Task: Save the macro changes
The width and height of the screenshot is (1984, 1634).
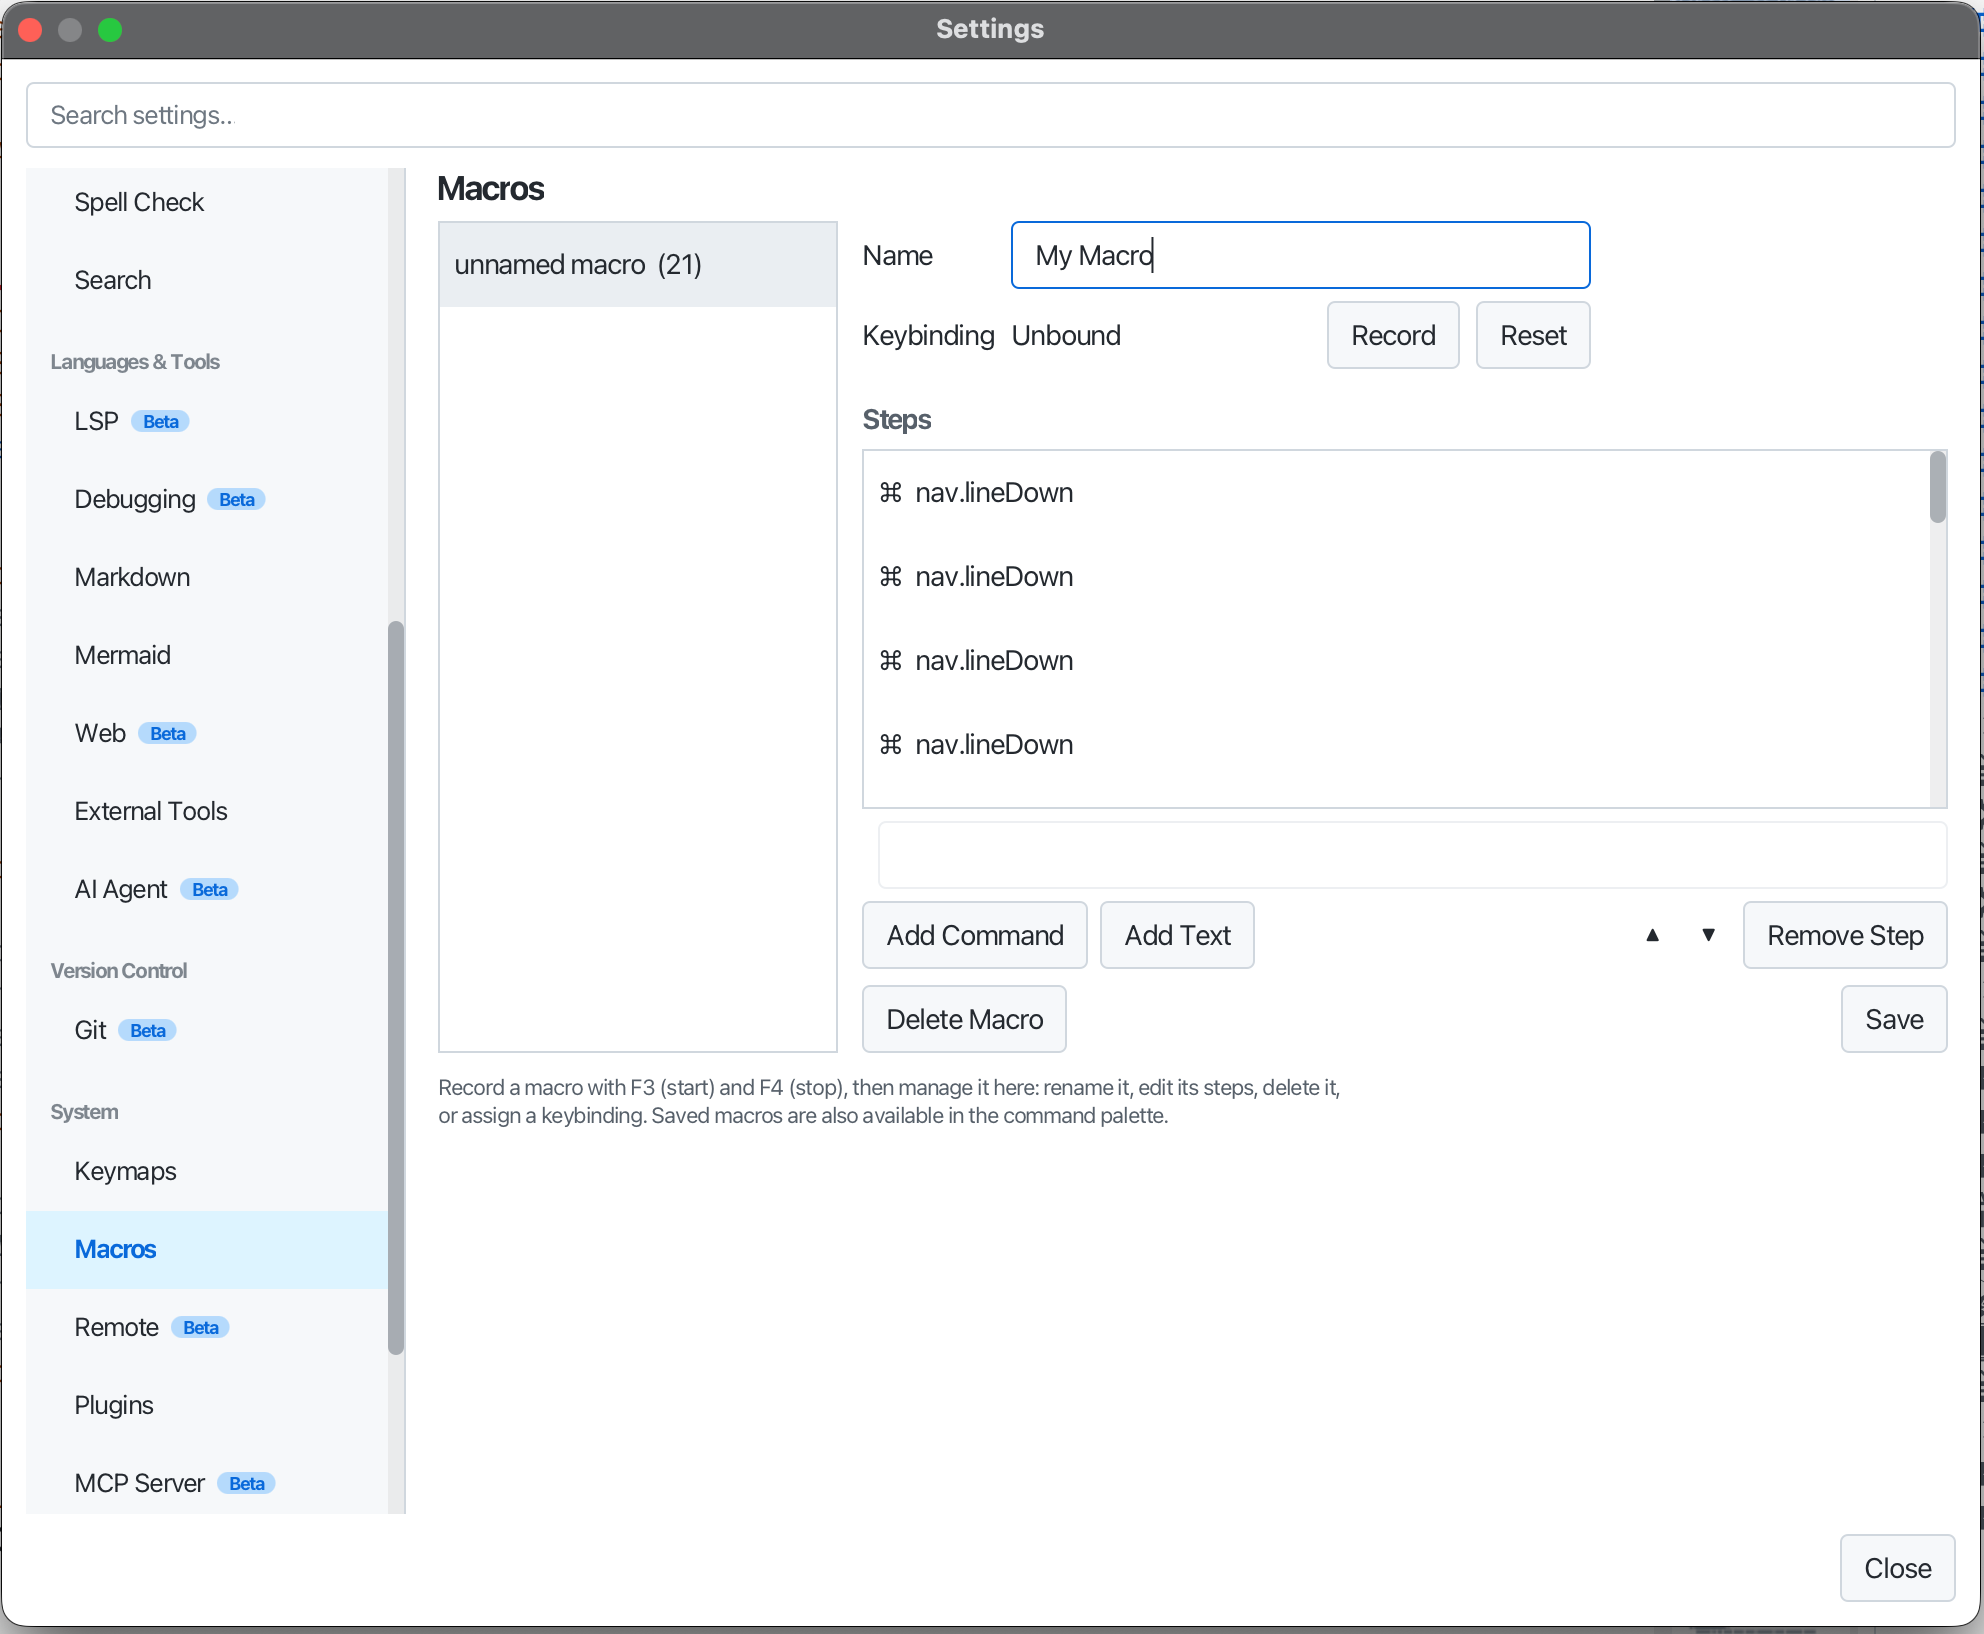Action: [x=1894, y=1019]
